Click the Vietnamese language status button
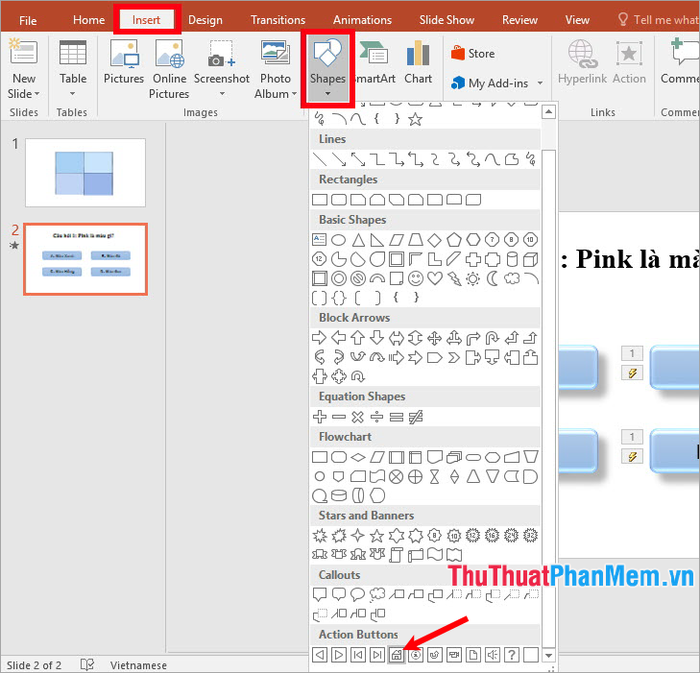The height and width of the screenshot is (673, 700). (138, 665)
